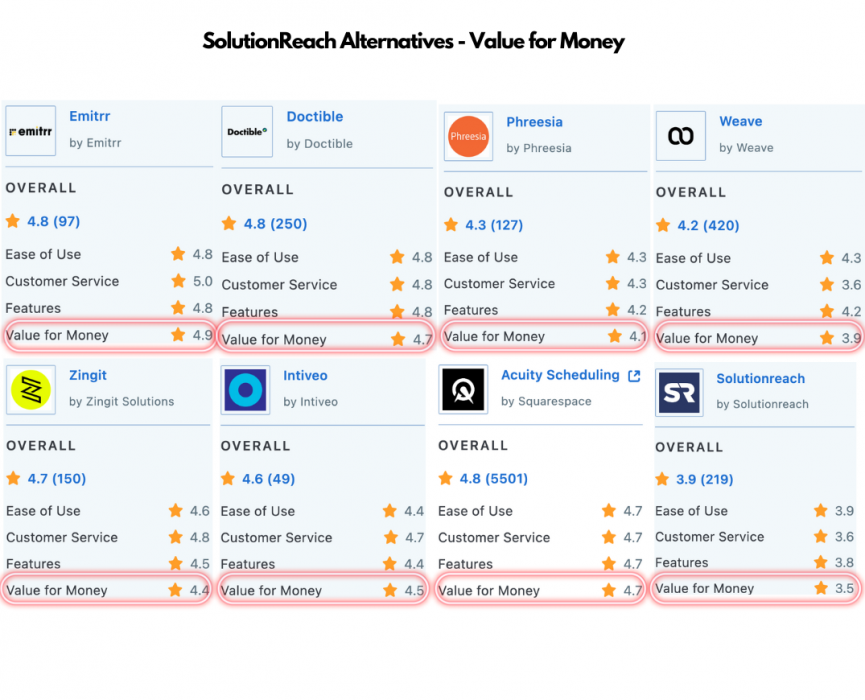Select Emitrr's highlighted Value for Money row
Image resolution: width=865 pixels, height=700 pixels.
(x=105, y=335)
